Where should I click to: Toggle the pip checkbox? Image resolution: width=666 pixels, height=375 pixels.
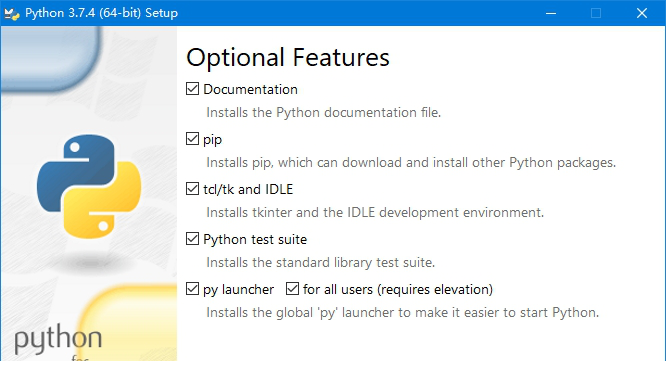[192, 139]
